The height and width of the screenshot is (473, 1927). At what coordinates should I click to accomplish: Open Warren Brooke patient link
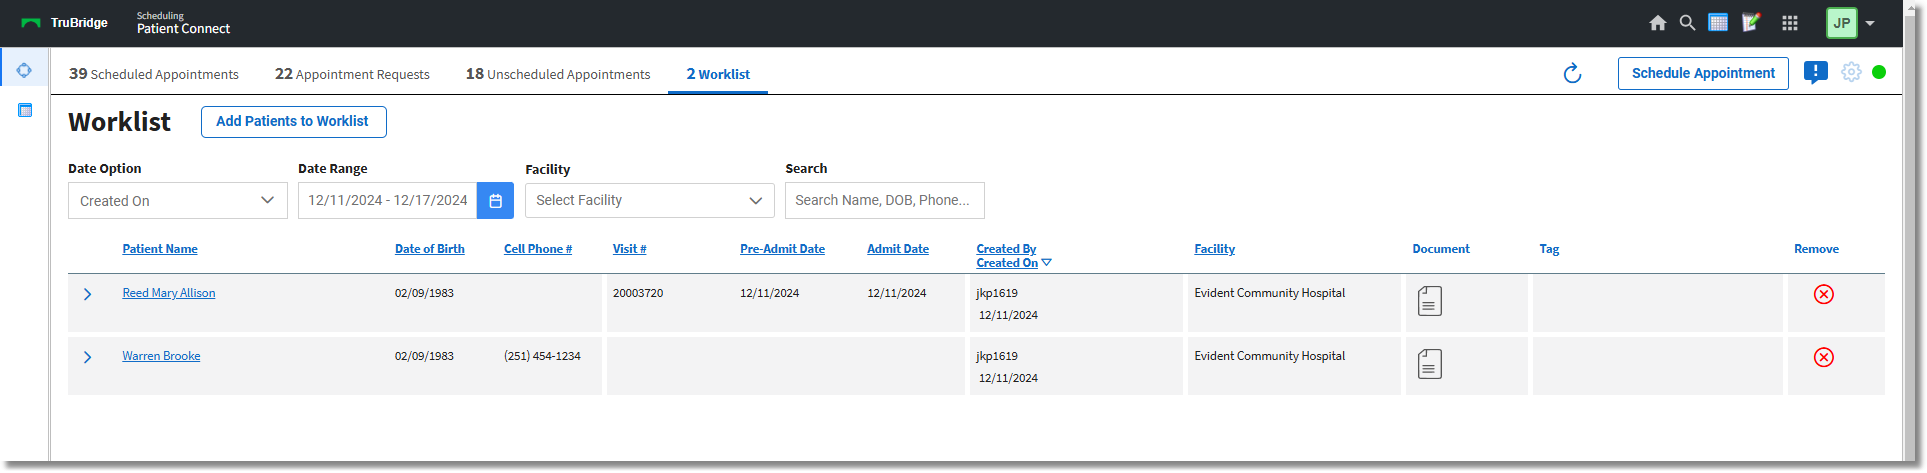point(161,356)
